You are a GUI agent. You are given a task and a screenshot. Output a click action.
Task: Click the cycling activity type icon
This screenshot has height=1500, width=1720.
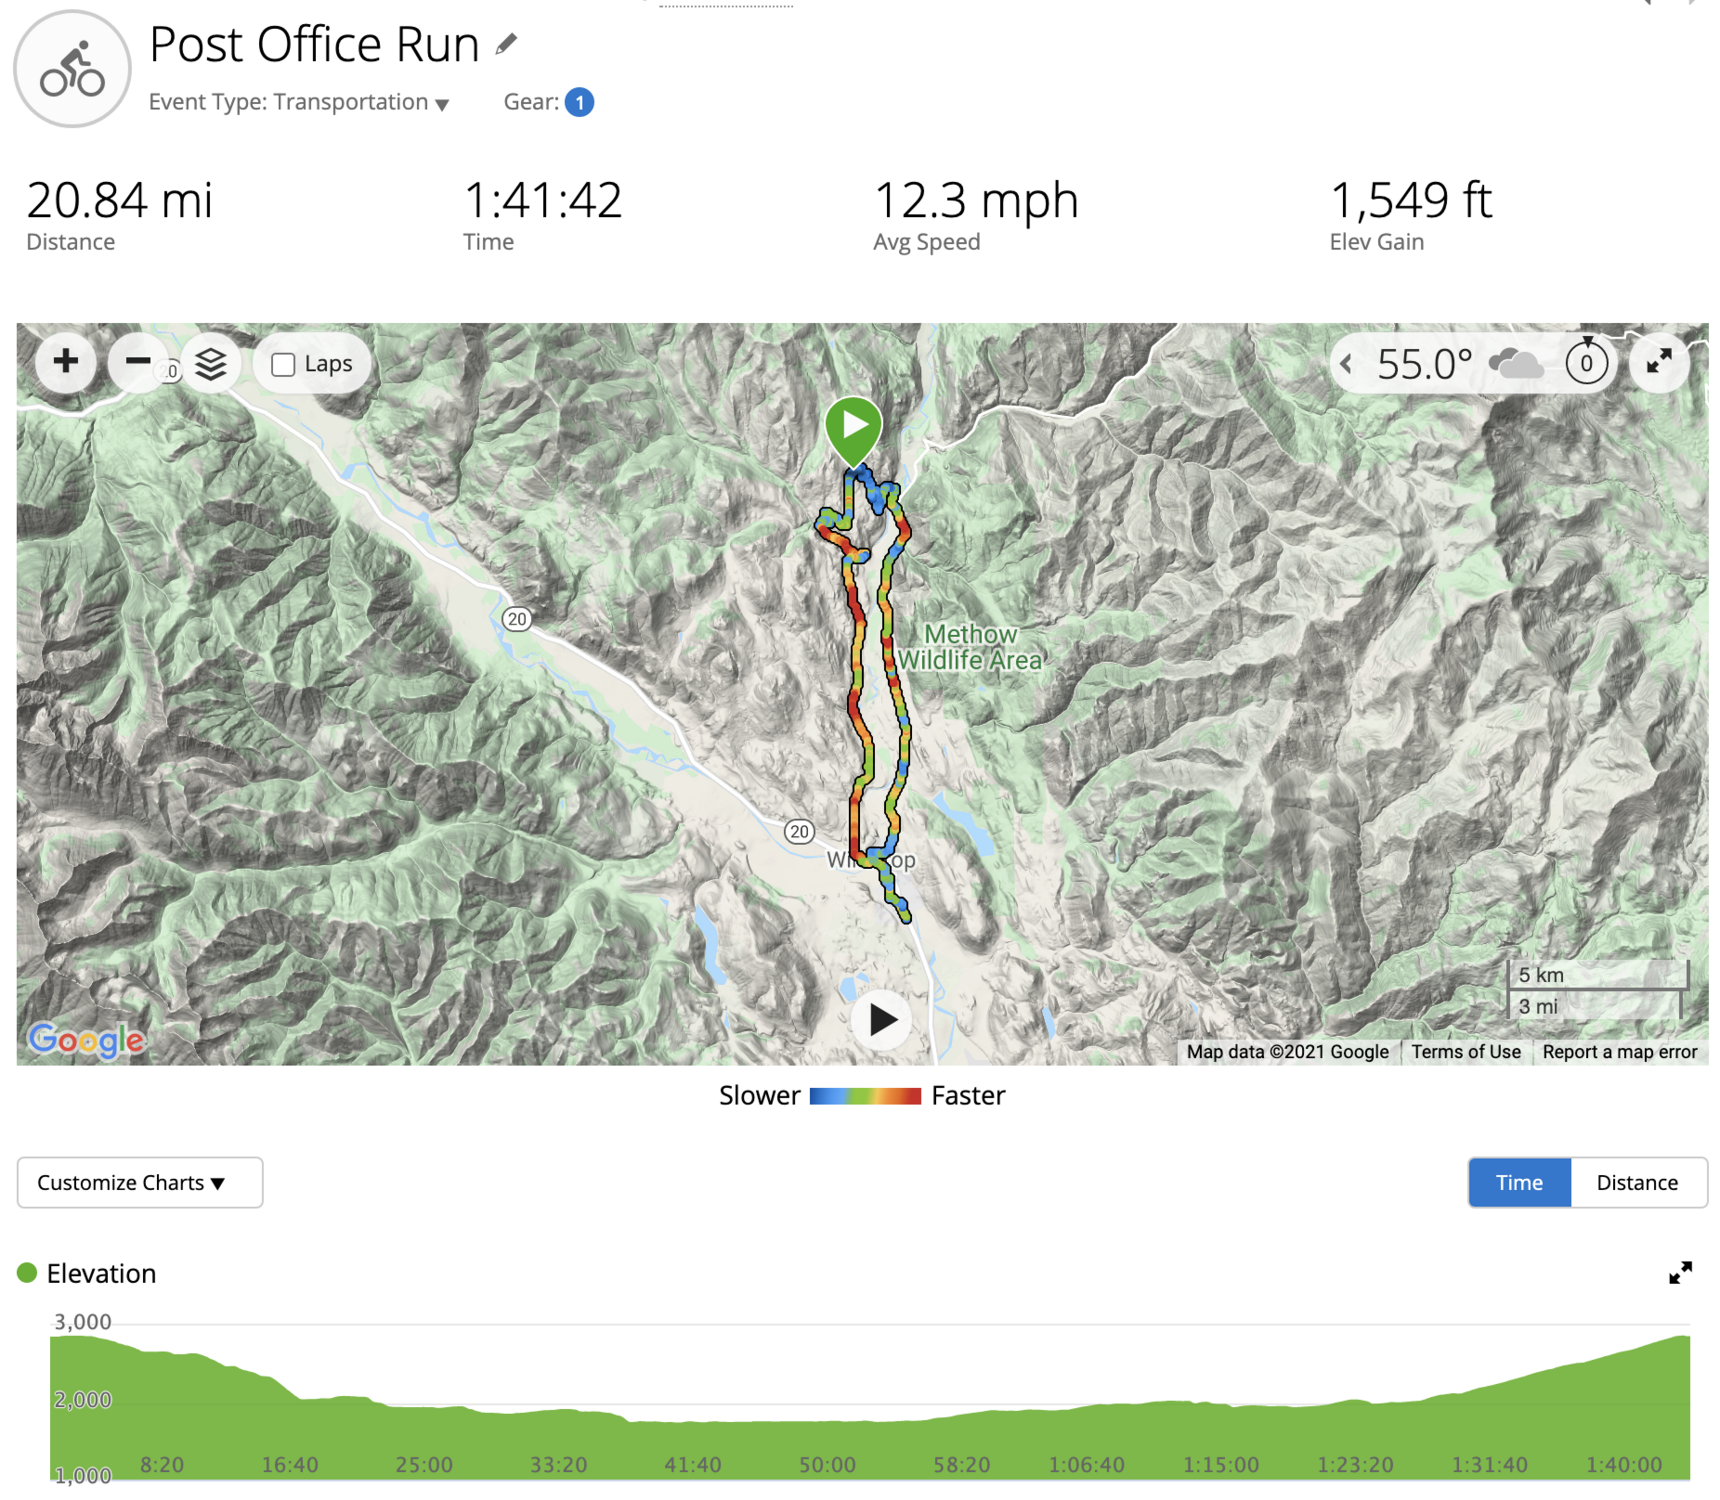pyautogui.click(x=72, y=70)
